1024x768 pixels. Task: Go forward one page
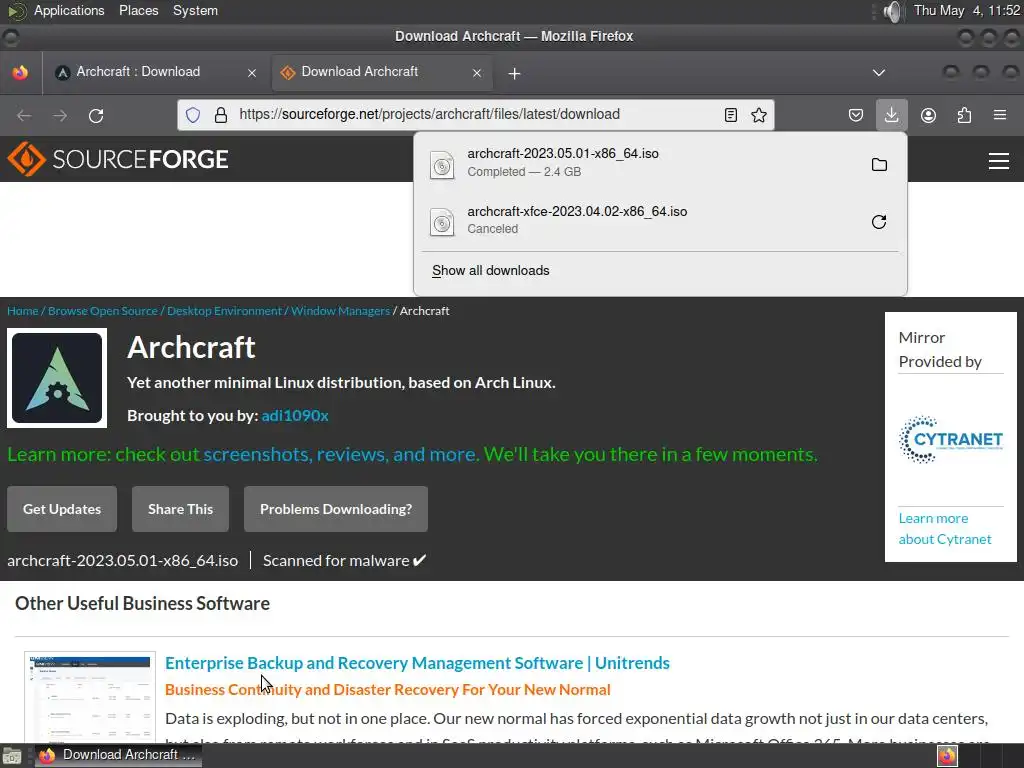(60, 116)
